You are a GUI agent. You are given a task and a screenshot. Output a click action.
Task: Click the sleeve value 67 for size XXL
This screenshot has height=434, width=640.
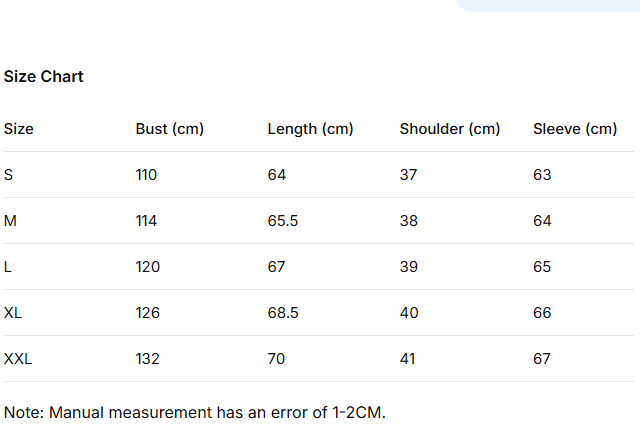(x=542, y=359)
